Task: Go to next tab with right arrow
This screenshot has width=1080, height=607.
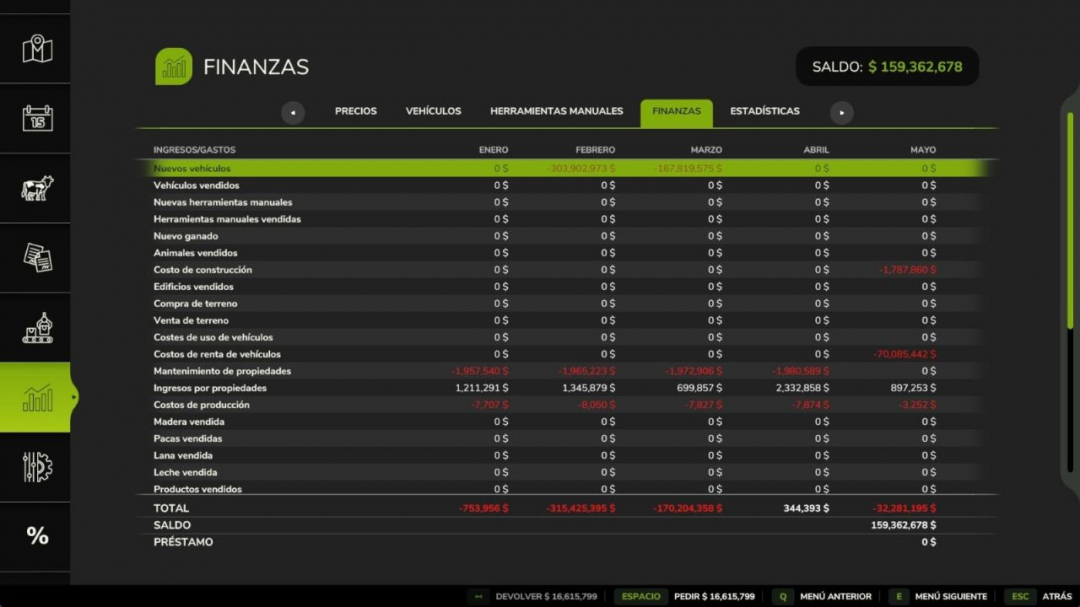Action: click(x=841, y=112)
